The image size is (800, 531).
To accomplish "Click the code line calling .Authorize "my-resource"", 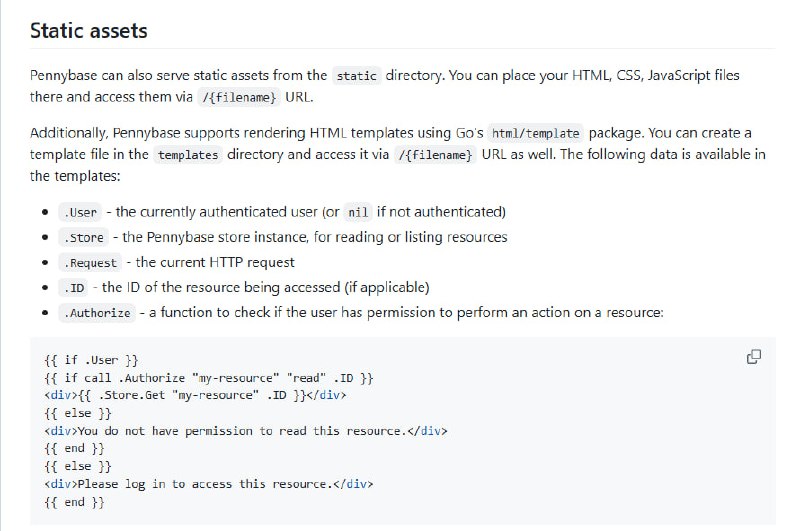I will click(x=209, y=377).
